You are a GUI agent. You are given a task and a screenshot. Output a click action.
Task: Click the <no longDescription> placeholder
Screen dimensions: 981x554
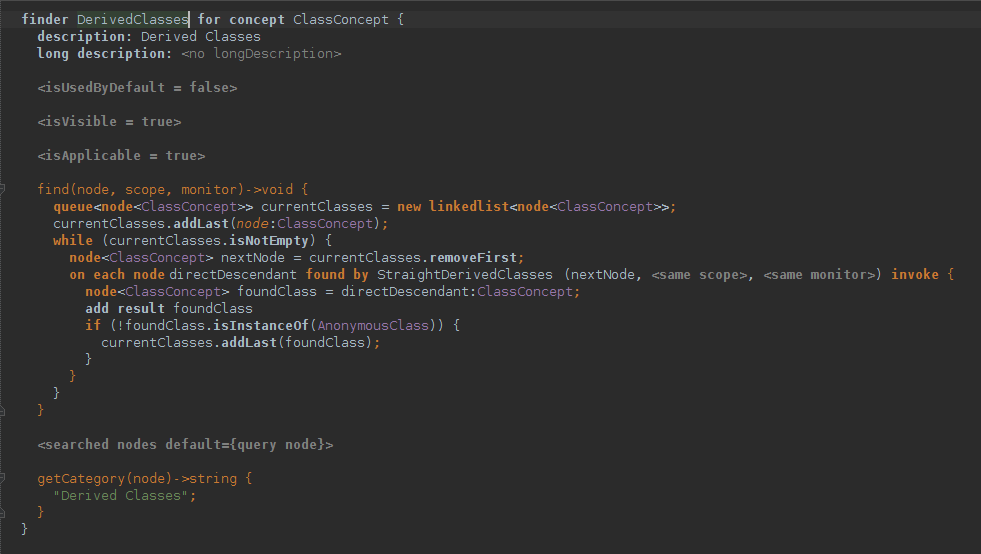pyautogui.click(x=261, y=54)
